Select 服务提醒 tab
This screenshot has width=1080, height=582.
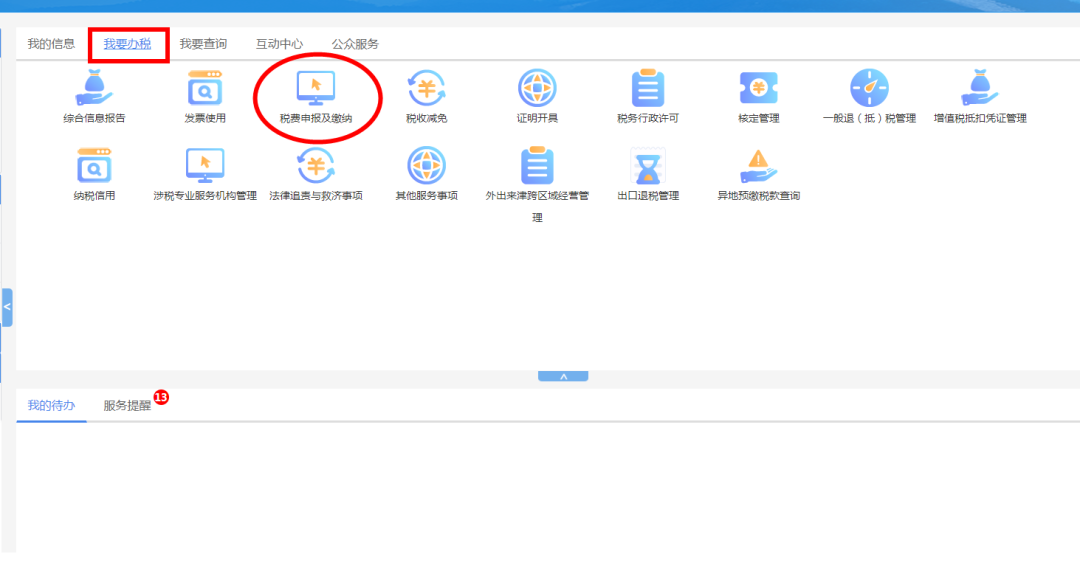click(x=127, y=406)
